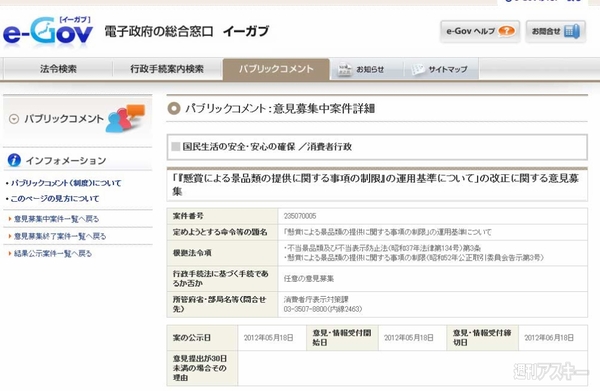600x391 pixels.
Task: Click the サイトマップ map icon
Action: [x=417, y=70]
